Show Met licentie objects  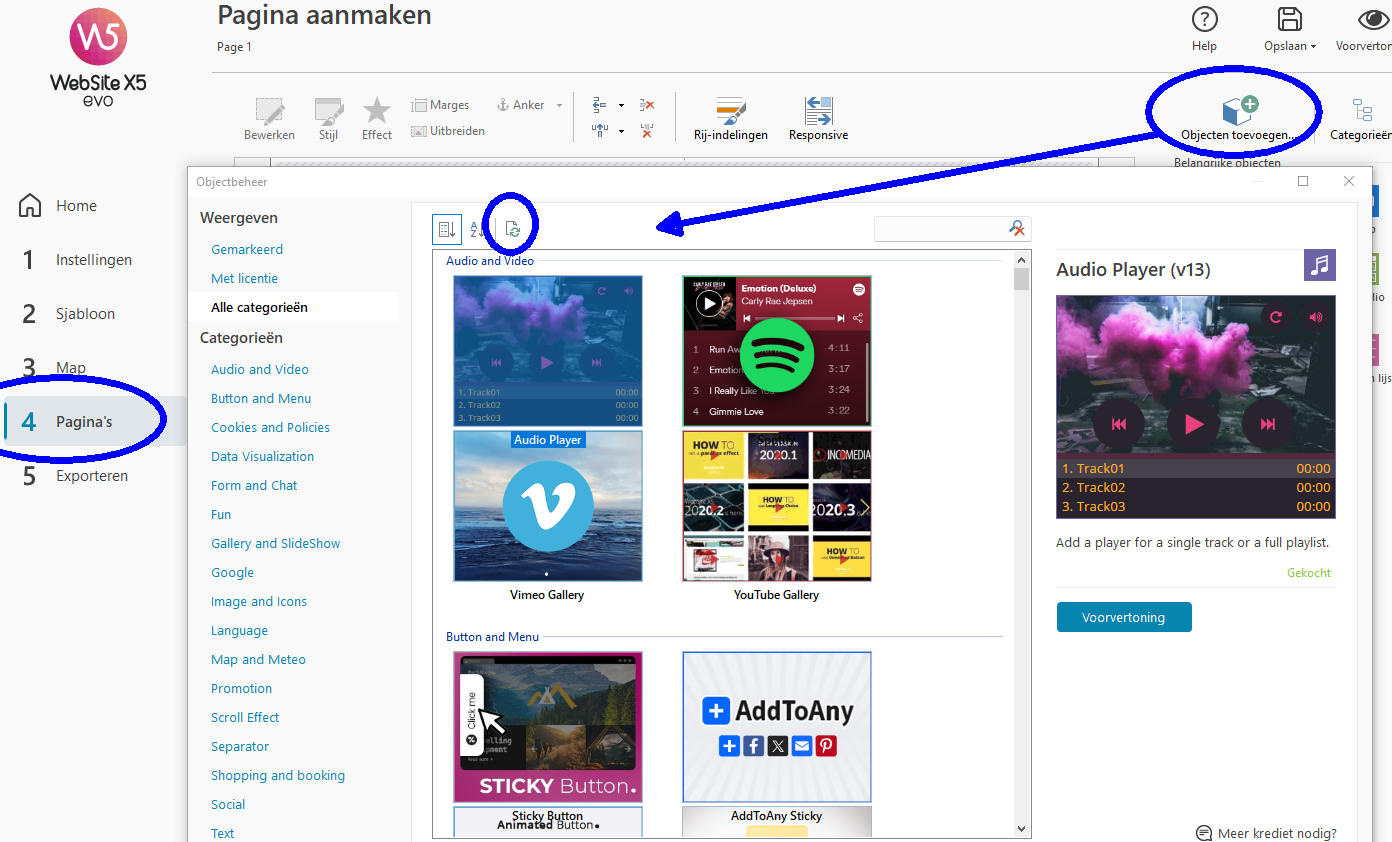244,279
